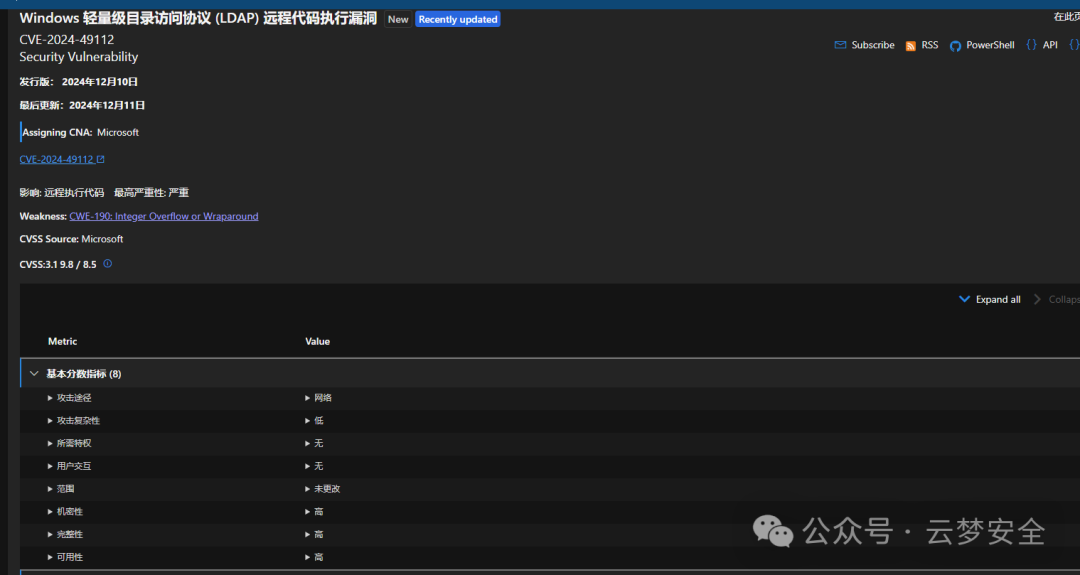The image size is (1080, 575).
Task: Click the API curly braces icon
Action: click(x=1031, y=45)
